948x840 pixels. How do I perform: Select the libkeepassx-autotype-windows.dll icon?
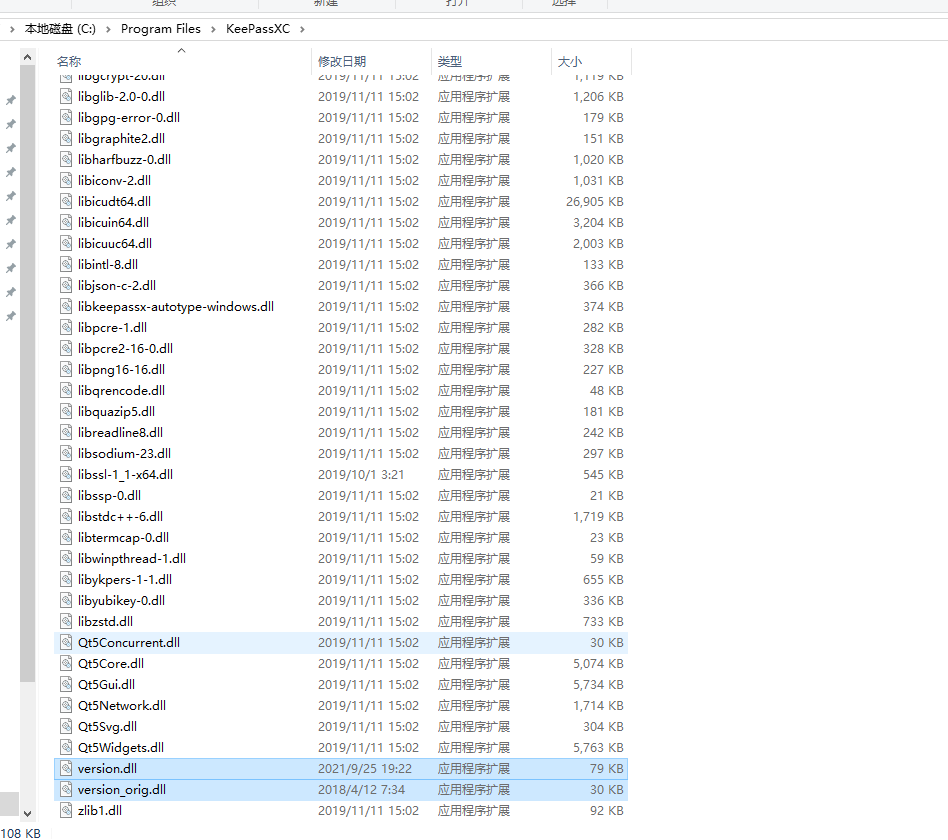(66, 307)
